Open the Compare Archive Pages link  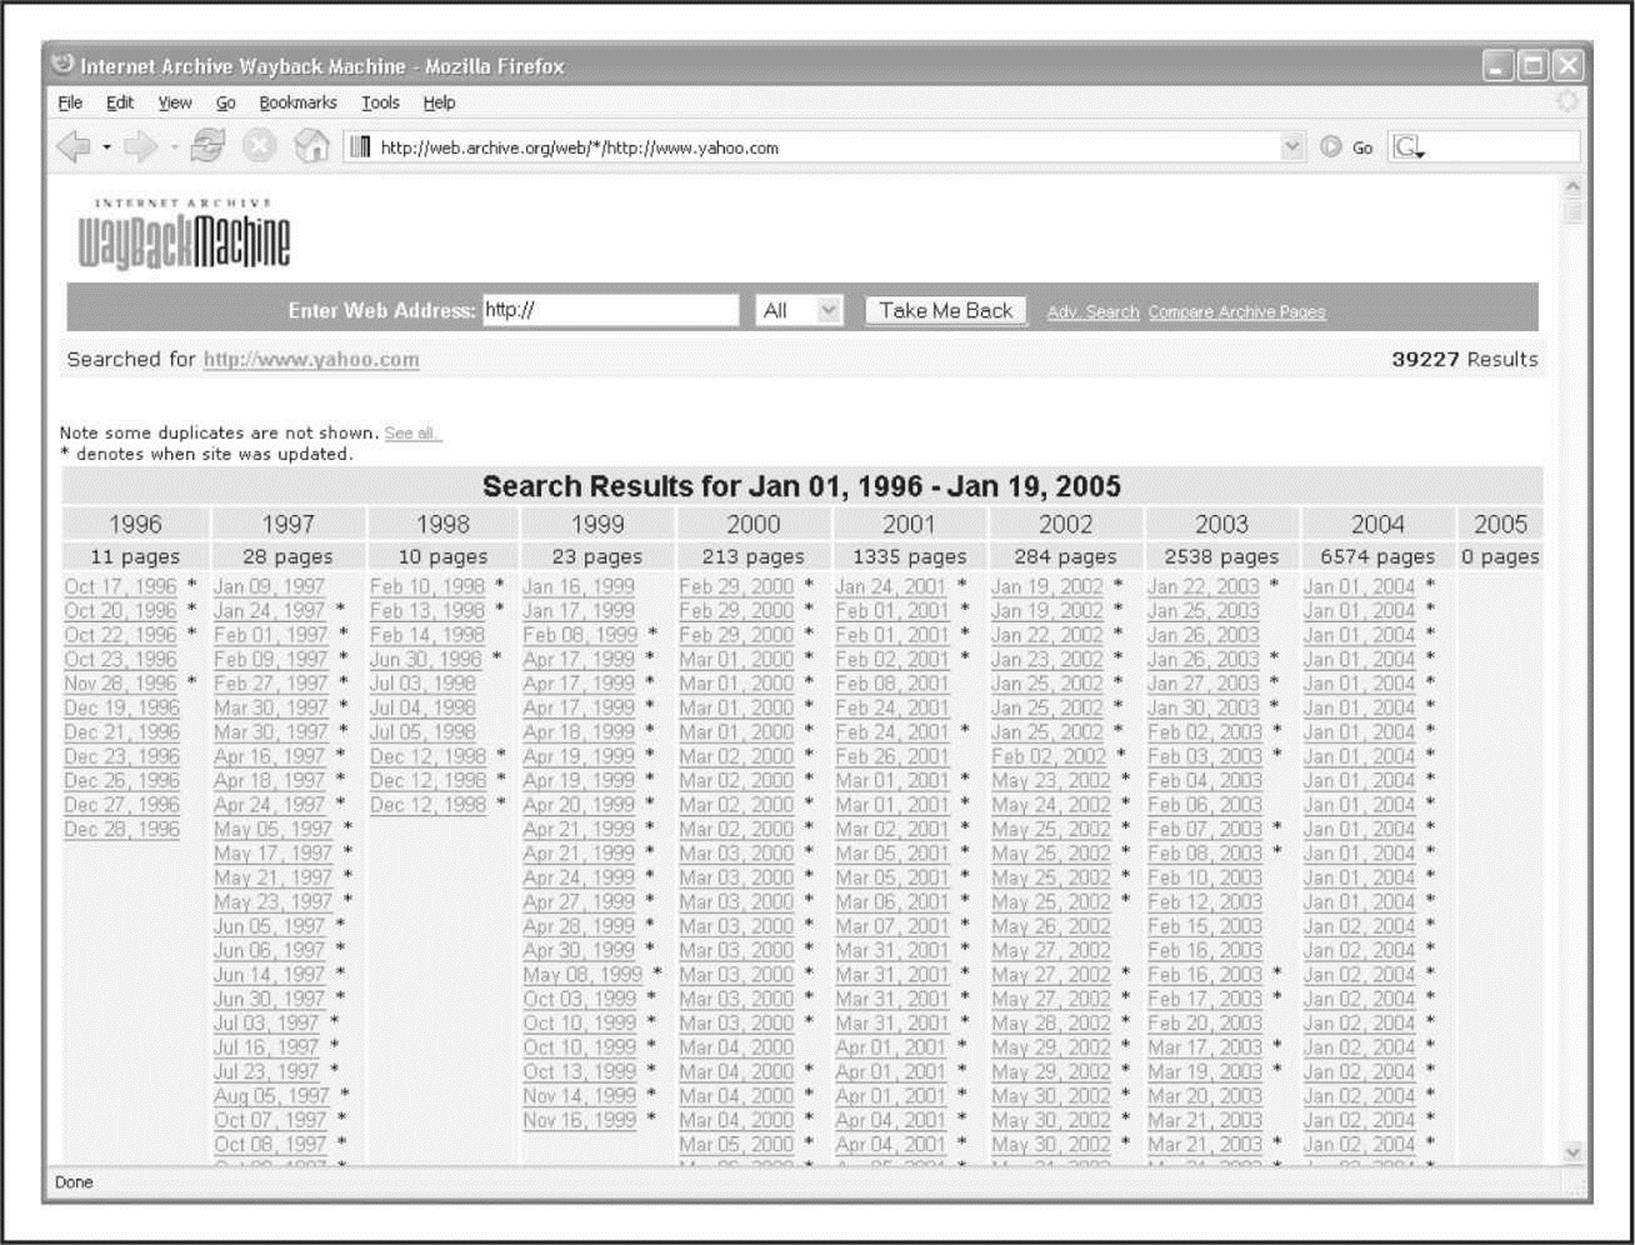tap(1237, 312)
